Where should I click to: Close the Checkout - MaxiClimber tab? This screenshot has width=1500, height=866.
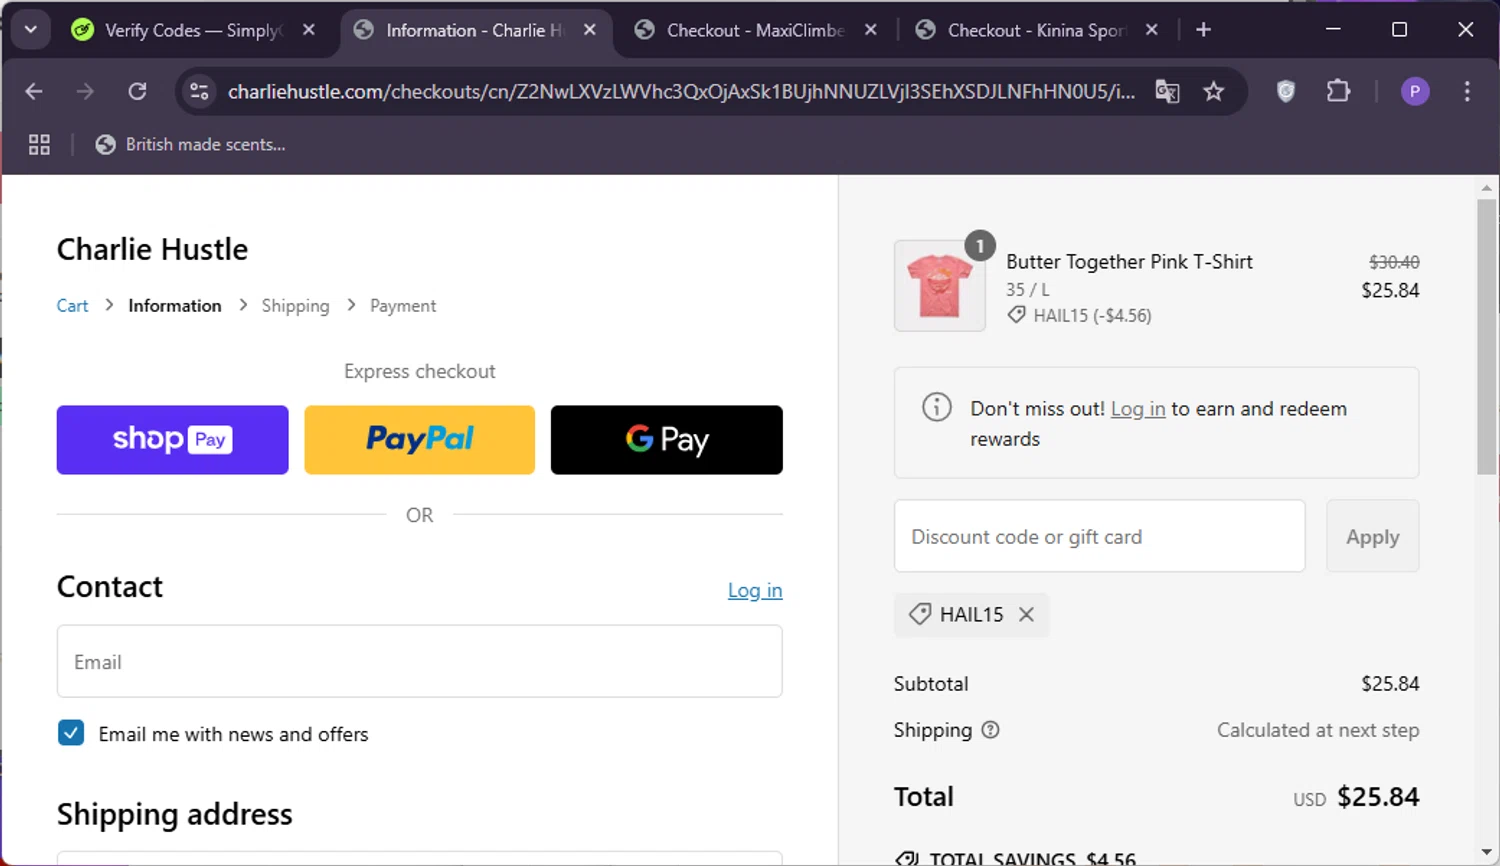click(x=871, y=30)
